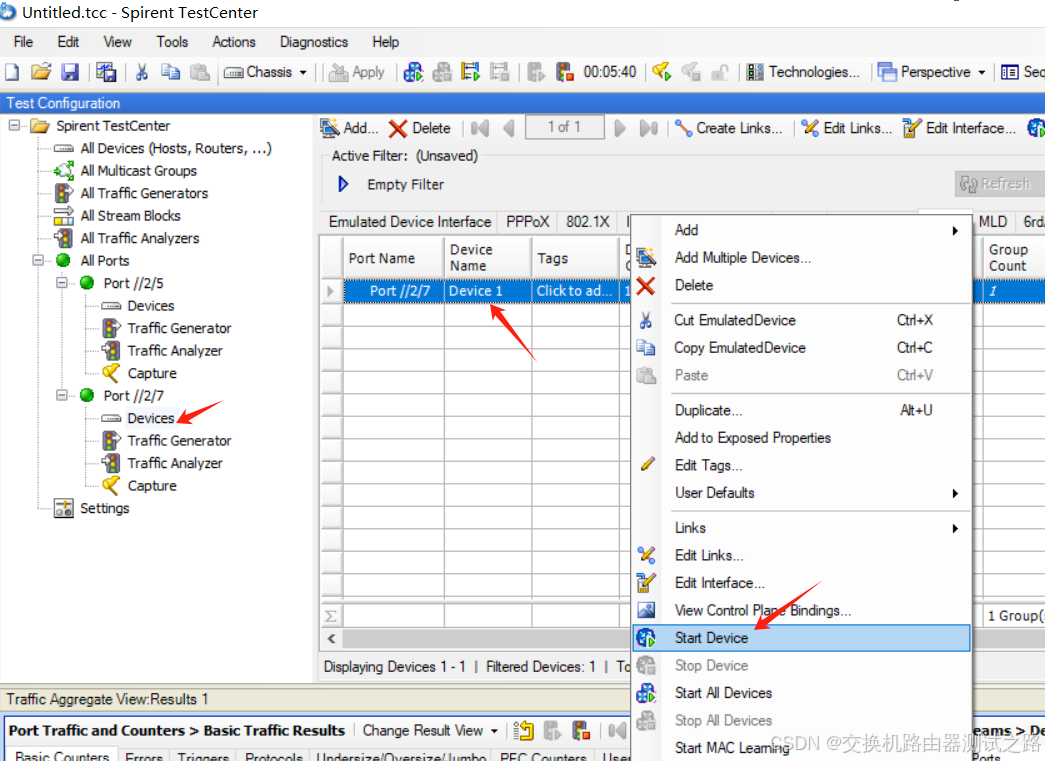
Task: Click the Delete red X icon in the context menu
Action: [645, 286]
